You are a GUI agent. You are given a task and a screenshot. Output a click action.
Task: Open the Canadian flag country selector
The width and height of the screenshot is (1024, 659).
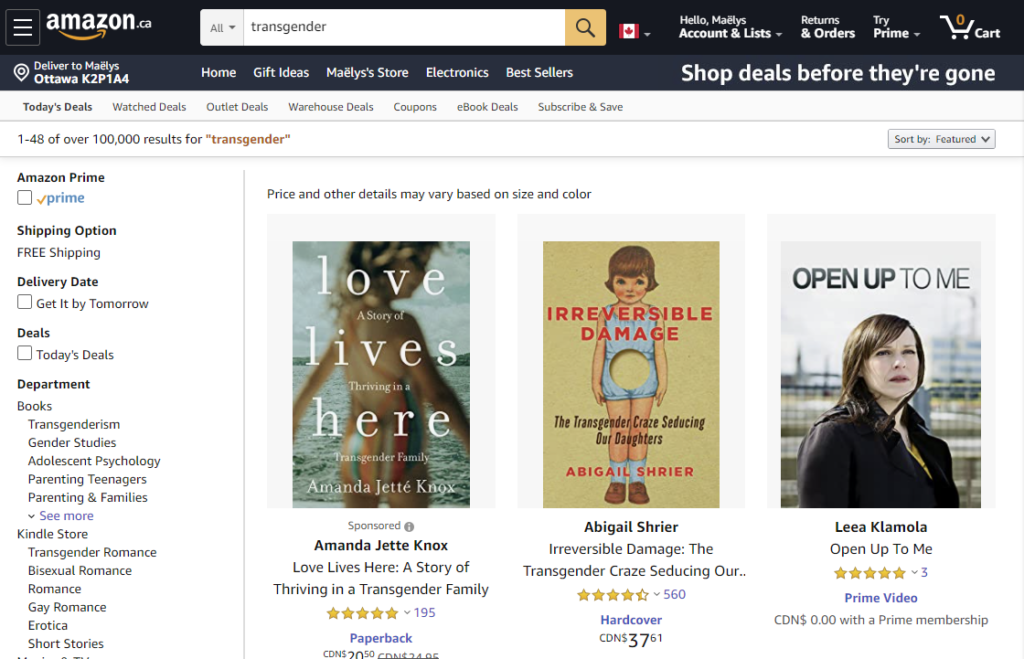(634, 31)
